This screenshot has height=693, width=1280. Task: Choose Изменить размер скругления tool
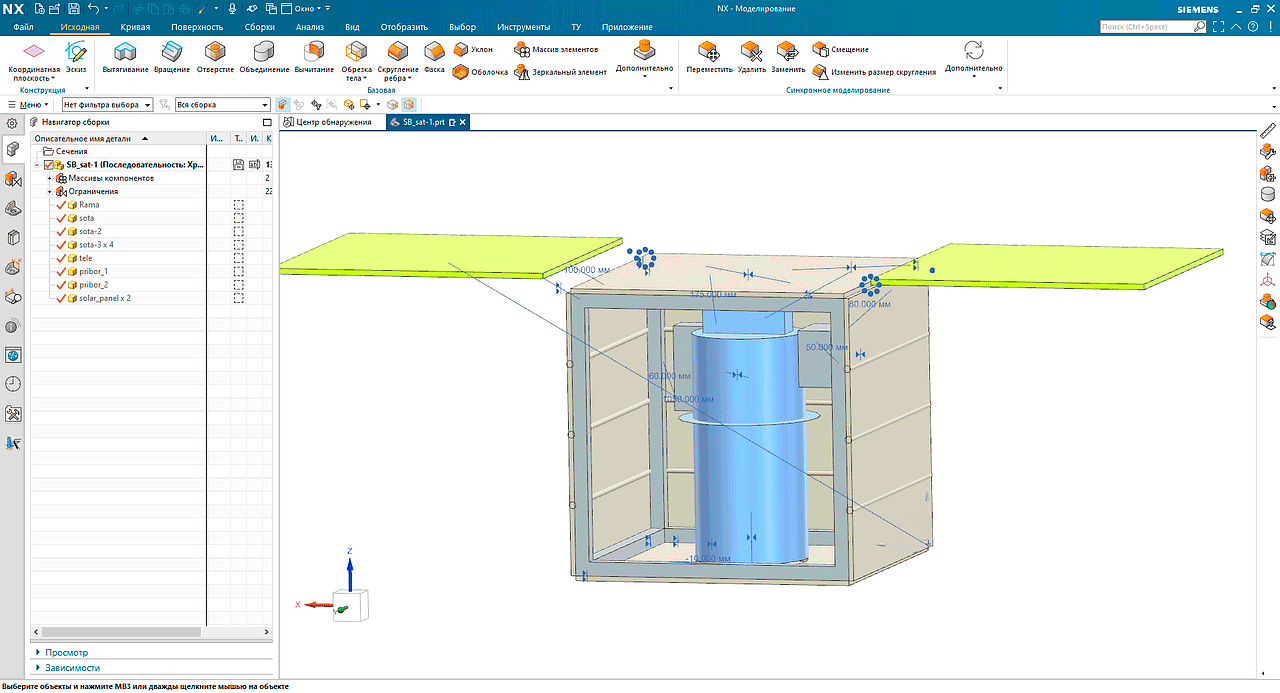[x=874, y=72]
